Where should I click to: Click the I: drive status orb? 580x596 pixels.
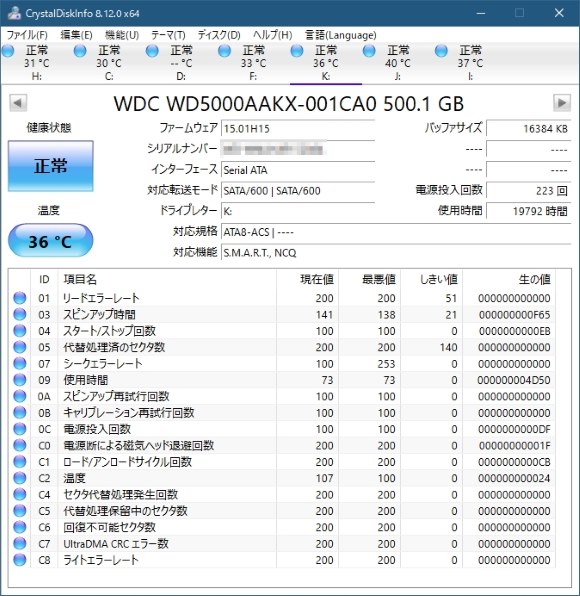pos(441,51)
